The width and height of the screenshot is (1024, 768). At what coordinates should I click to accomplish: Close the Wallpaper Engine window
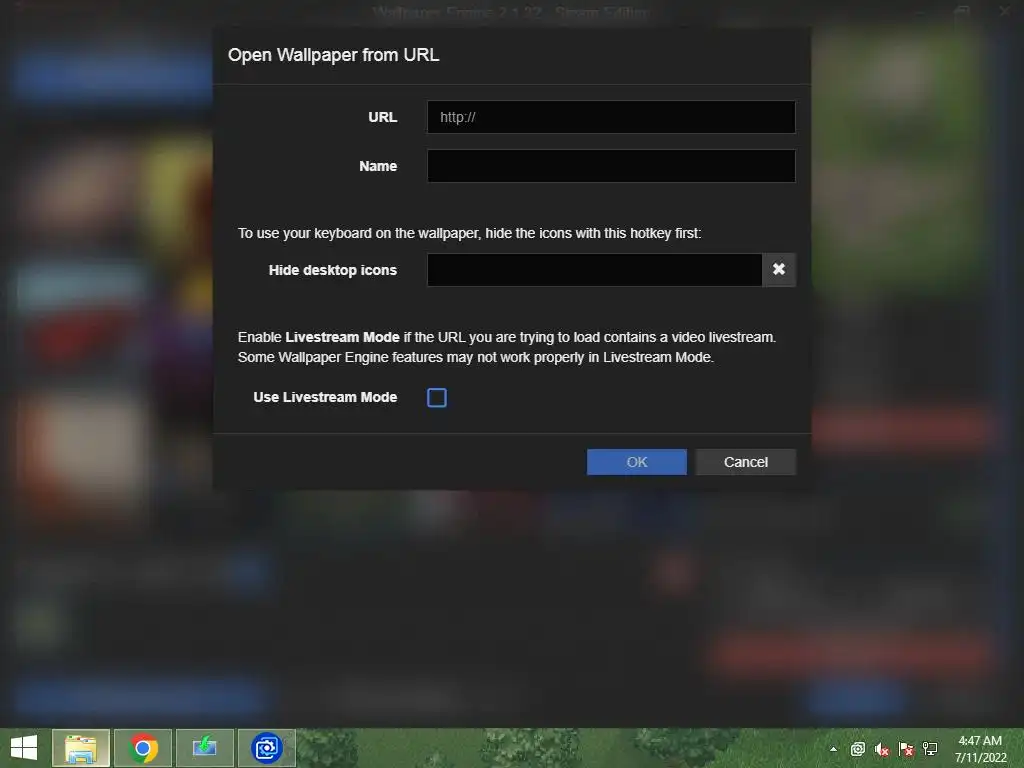pos(1004,11)
